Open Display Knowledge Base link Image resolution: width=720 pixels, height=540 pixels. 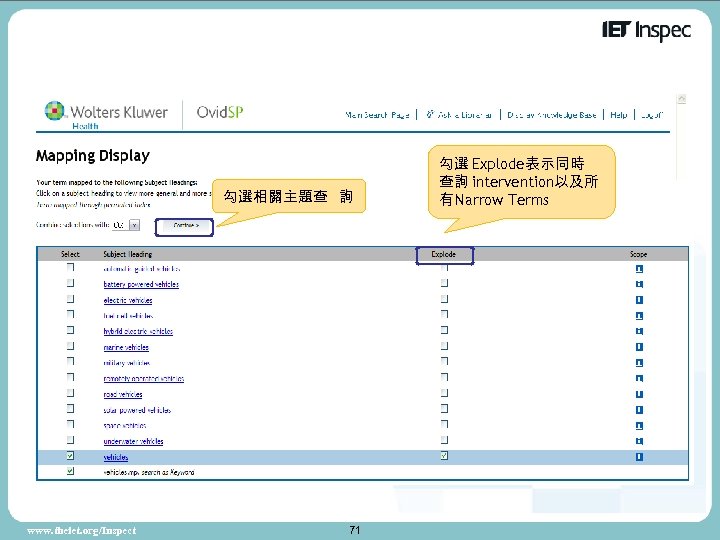click(x=551, y=115)
